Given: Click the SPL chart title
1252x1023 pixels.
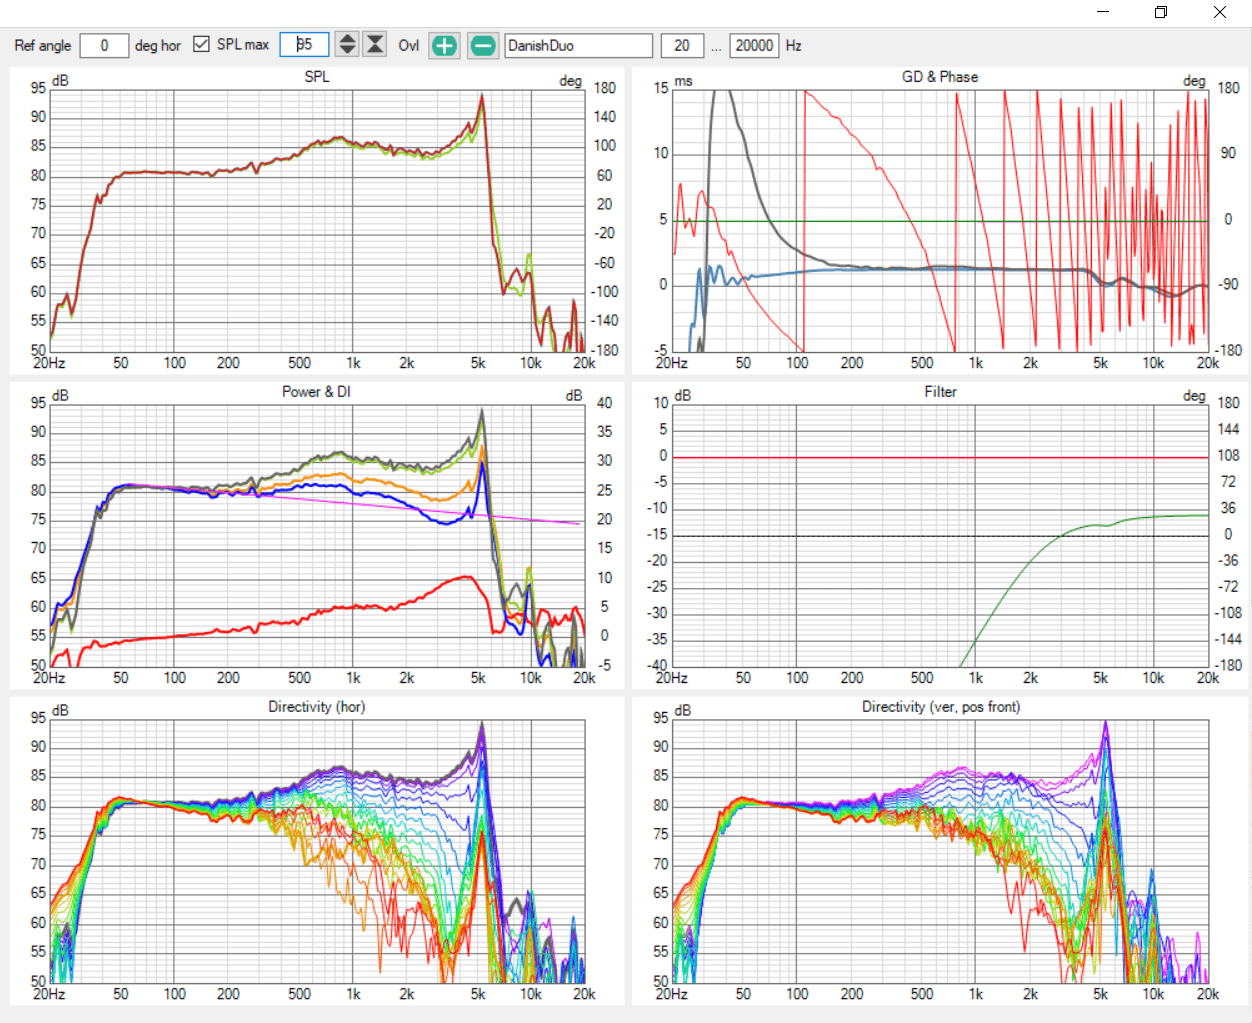Looking at the screenshot, I should click(x=316, y=76).
